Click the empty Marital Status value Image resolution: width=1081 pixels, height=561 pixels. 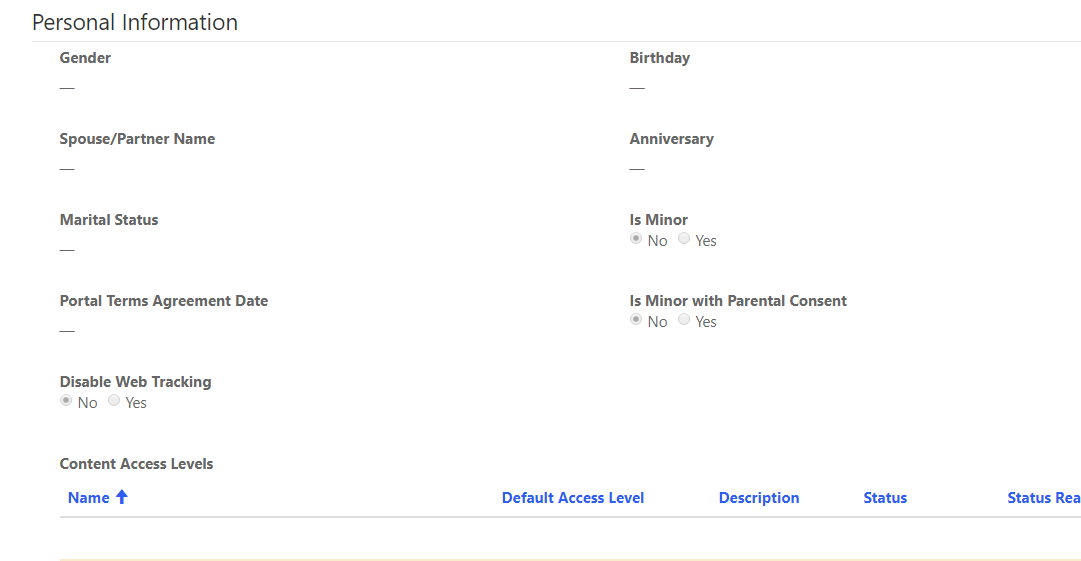[67, 250]
